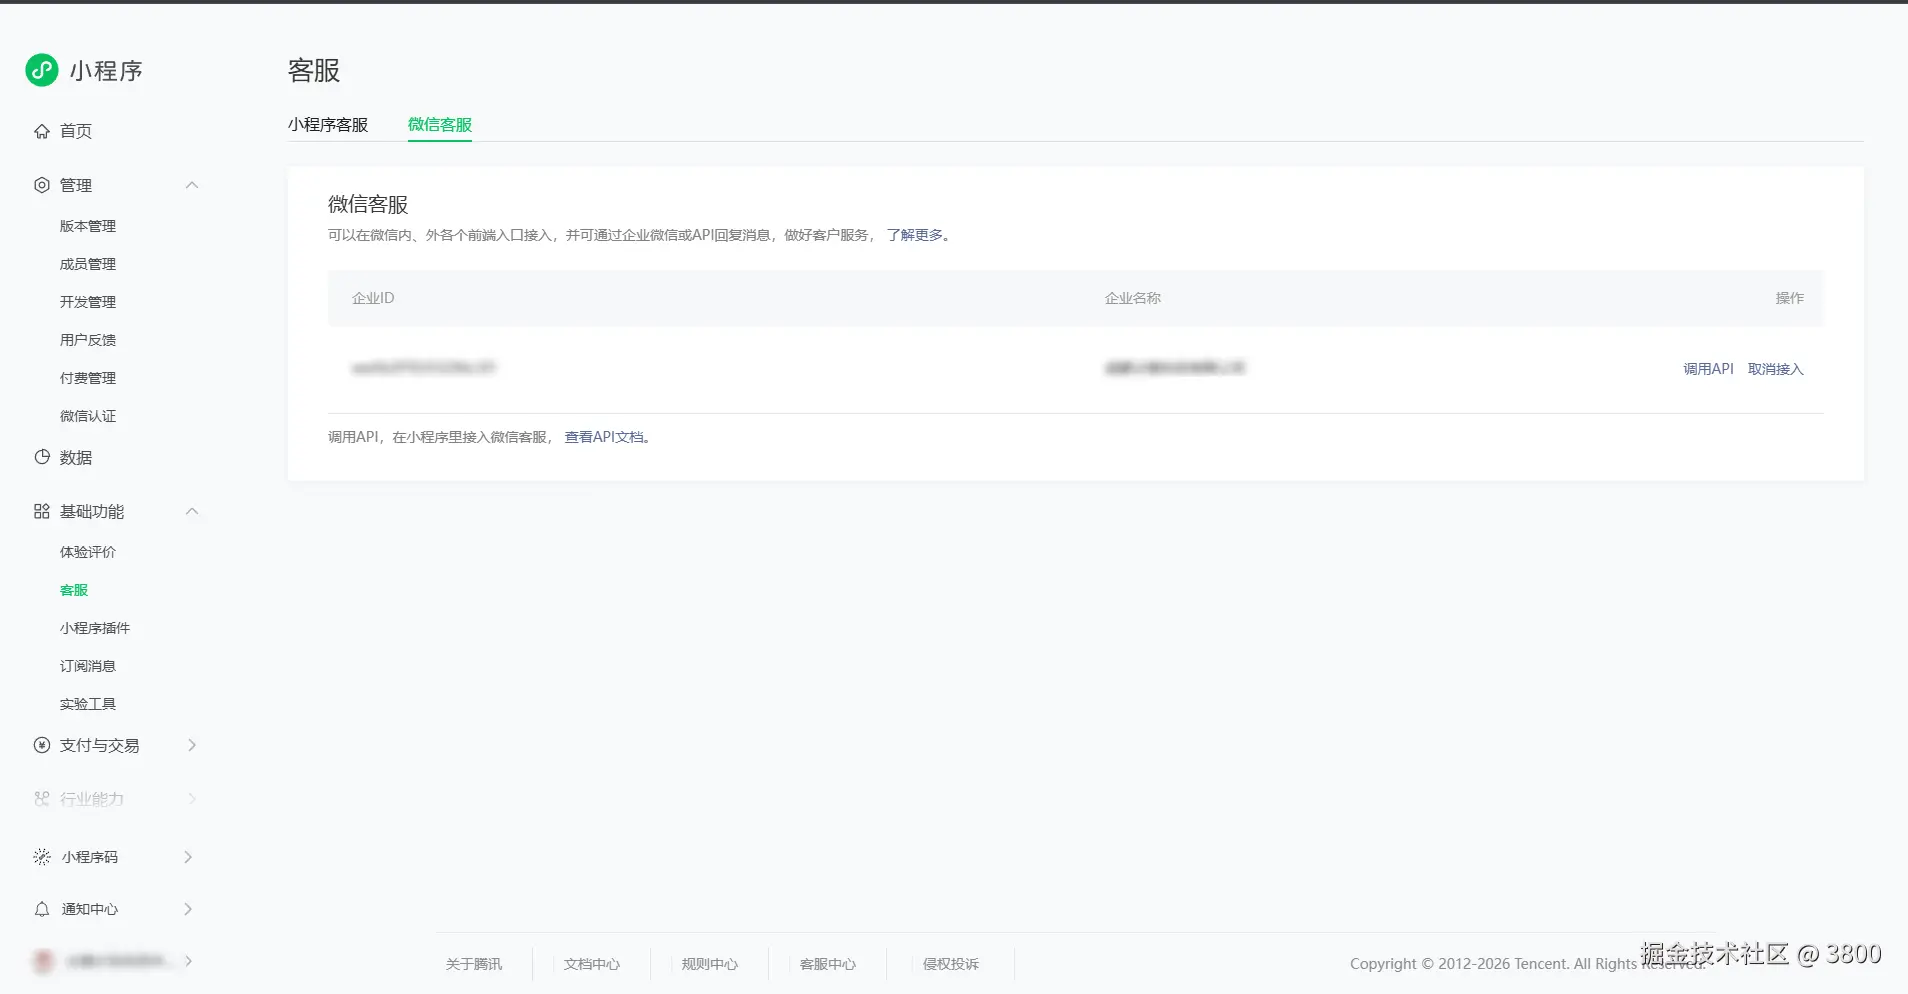Expand the 支付与交易 section arrow
Image resolution: width=1908 pixels, height=994 pixels.
(192, 745)
